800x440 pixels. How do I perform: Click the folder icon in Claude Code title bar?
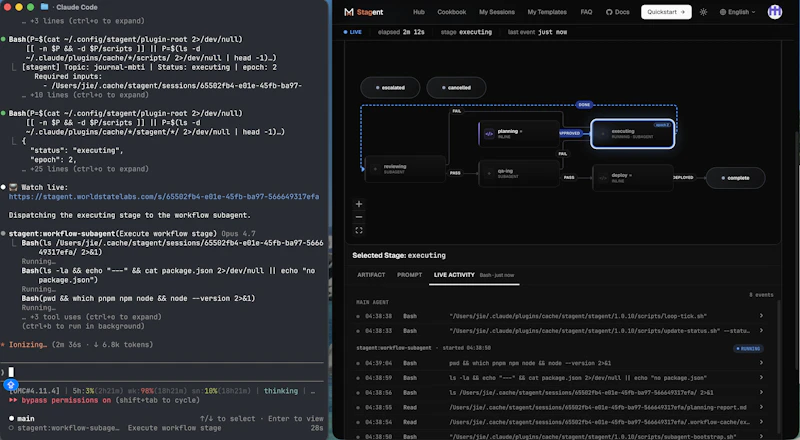tap(44, 7)
